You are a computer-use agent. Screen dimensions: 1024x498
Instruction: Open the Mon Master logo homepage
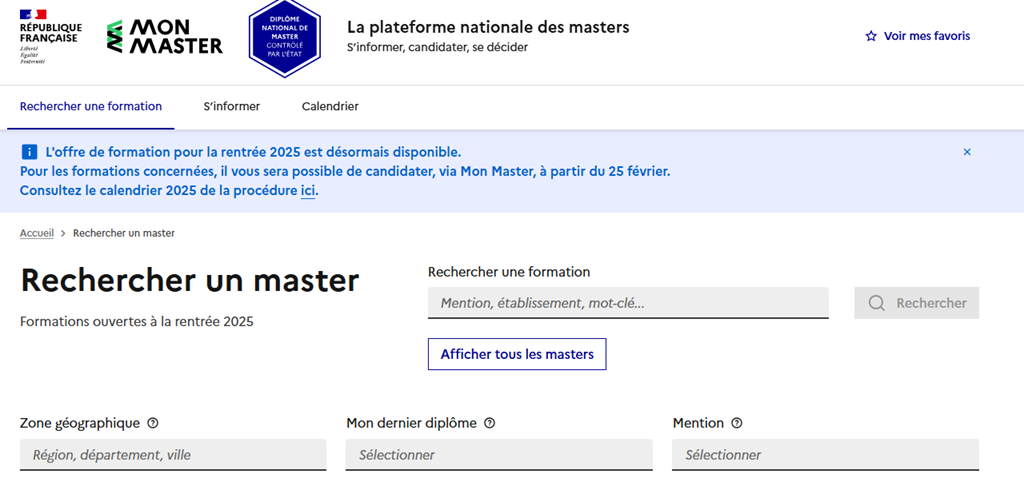(165, 37)
